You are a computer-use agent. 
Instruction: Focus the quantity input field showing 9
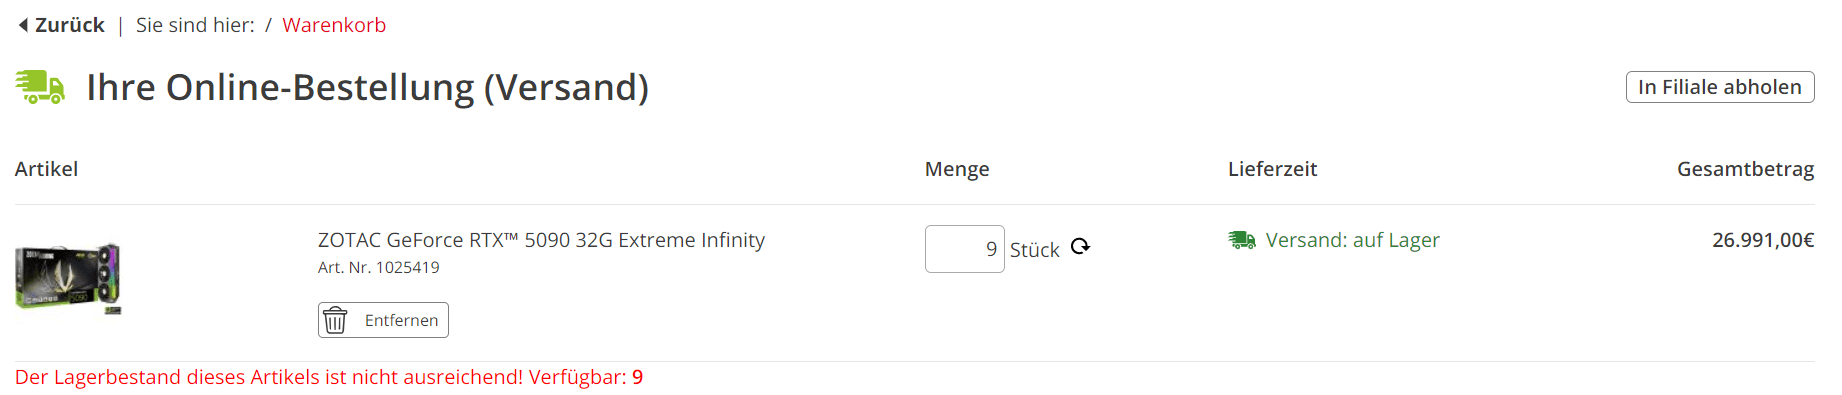pos(964,249)
